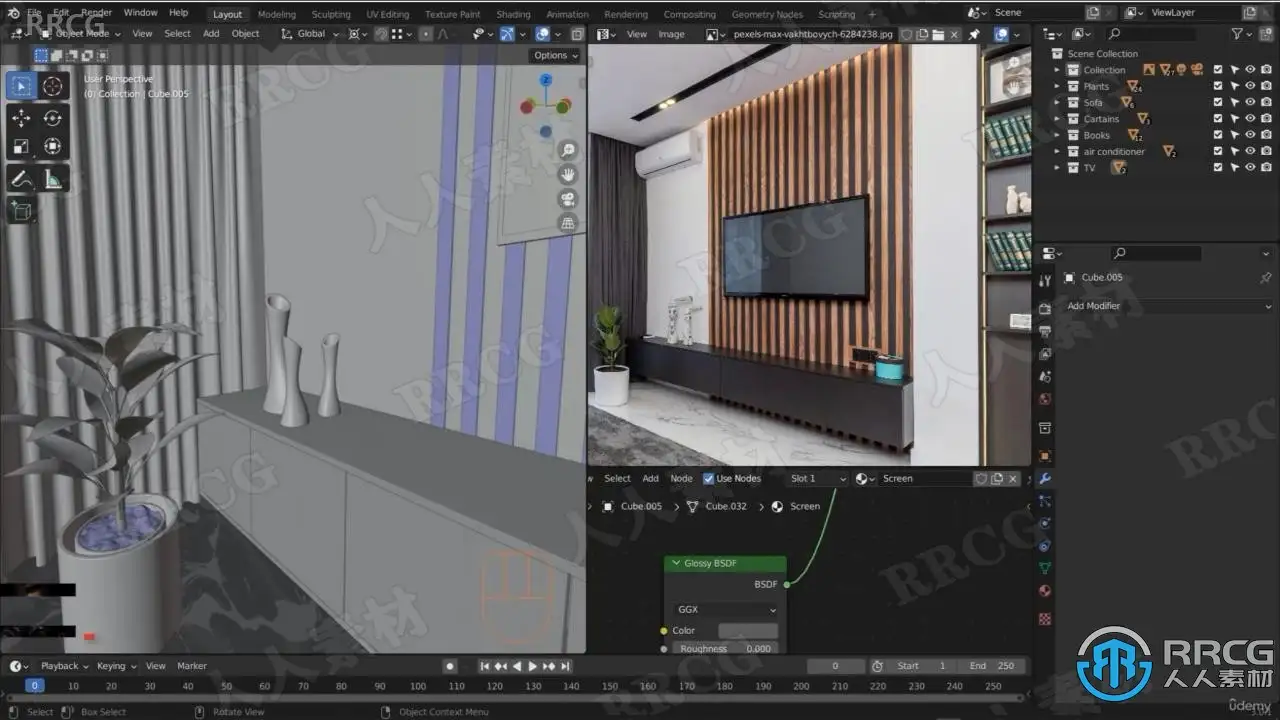
Task: Open the Add Modifier dropdown
Action: [1167, 306]
